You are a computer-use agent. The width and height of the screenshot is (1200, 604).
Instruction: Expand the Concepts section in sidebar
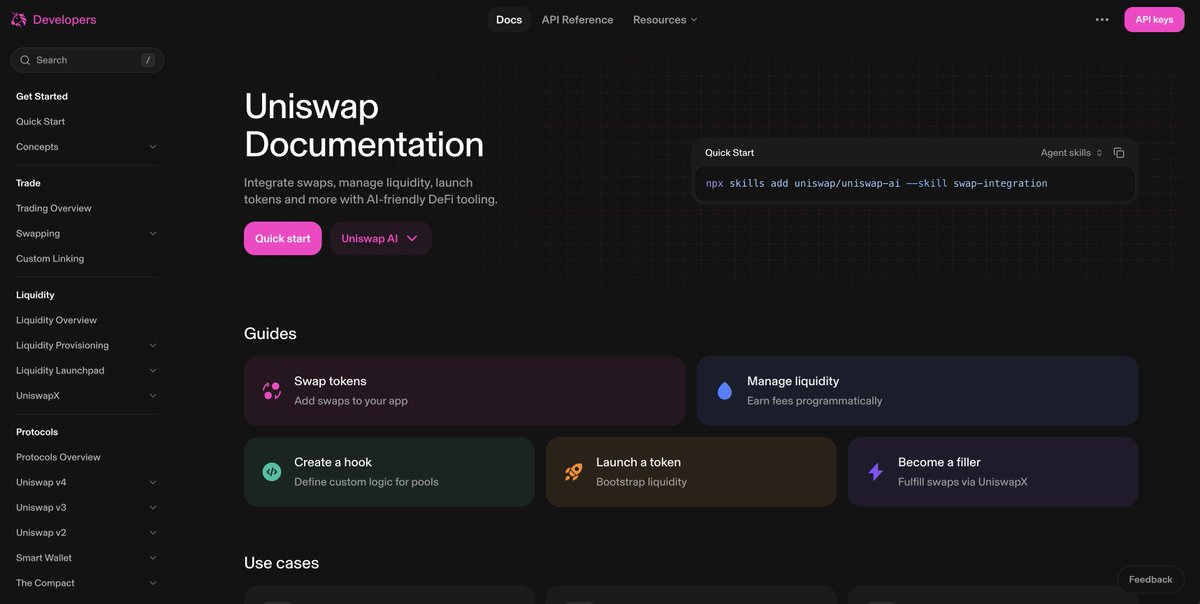tap(153, 147)
